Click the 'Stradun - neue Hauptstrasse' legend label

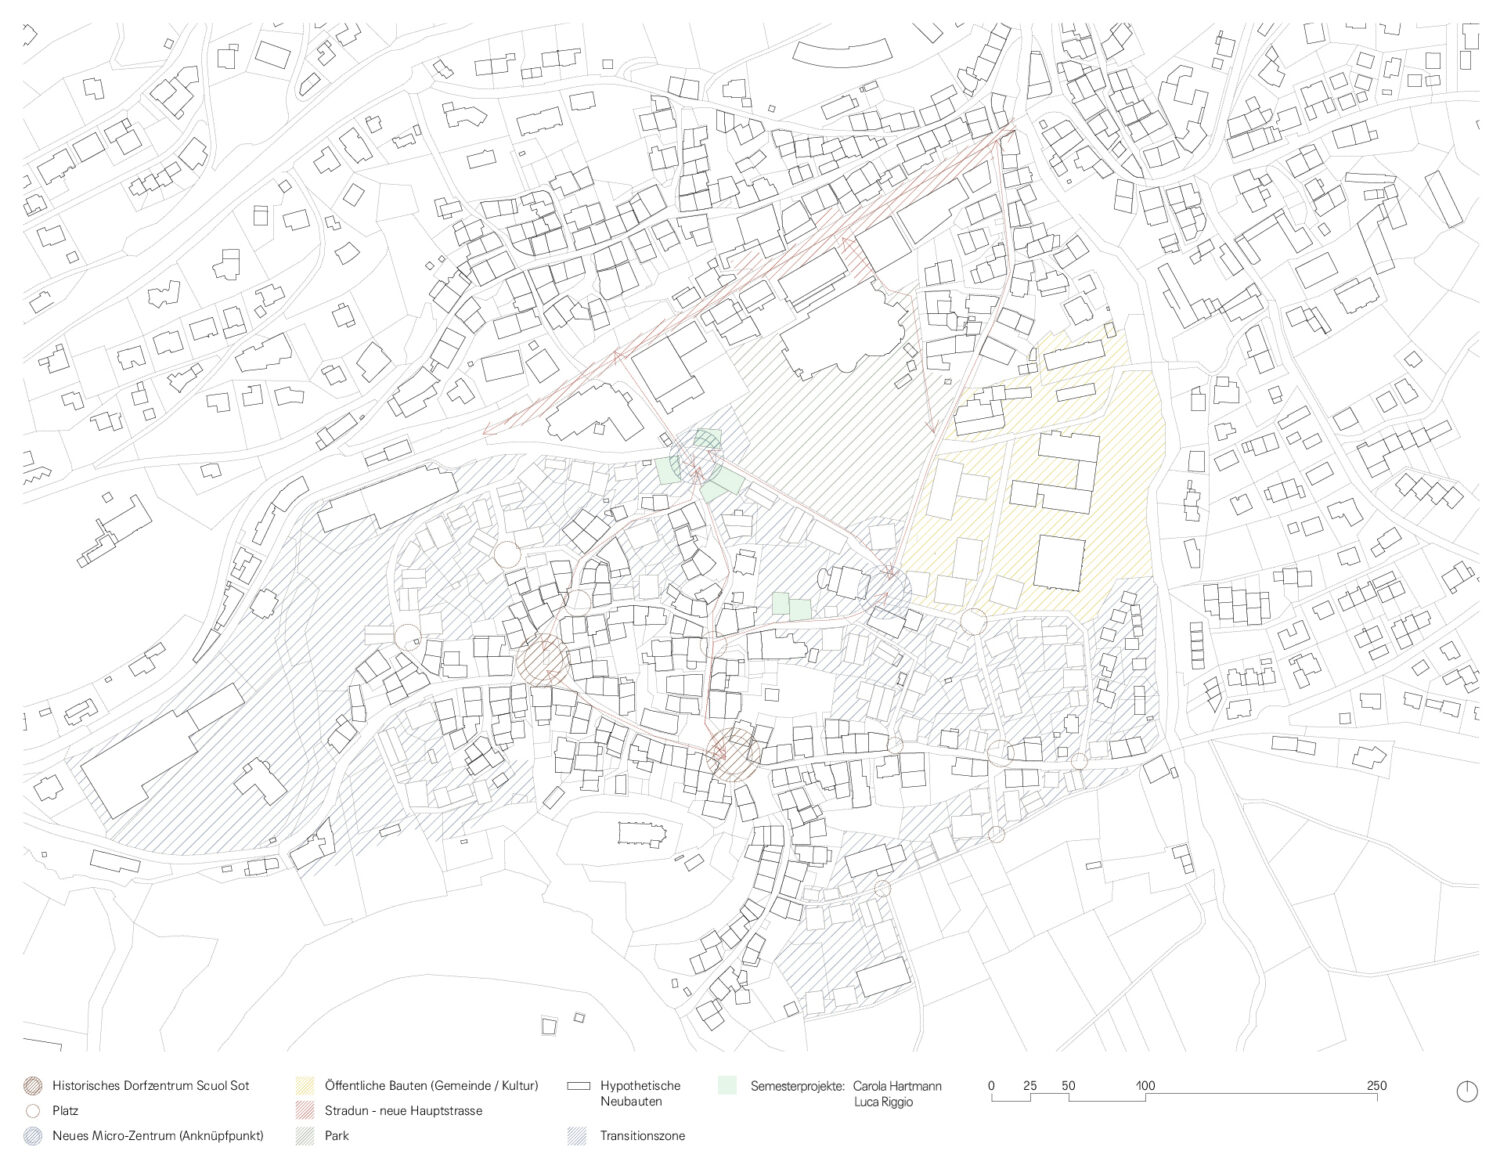pyautogui.click(x=403, y=1111)
